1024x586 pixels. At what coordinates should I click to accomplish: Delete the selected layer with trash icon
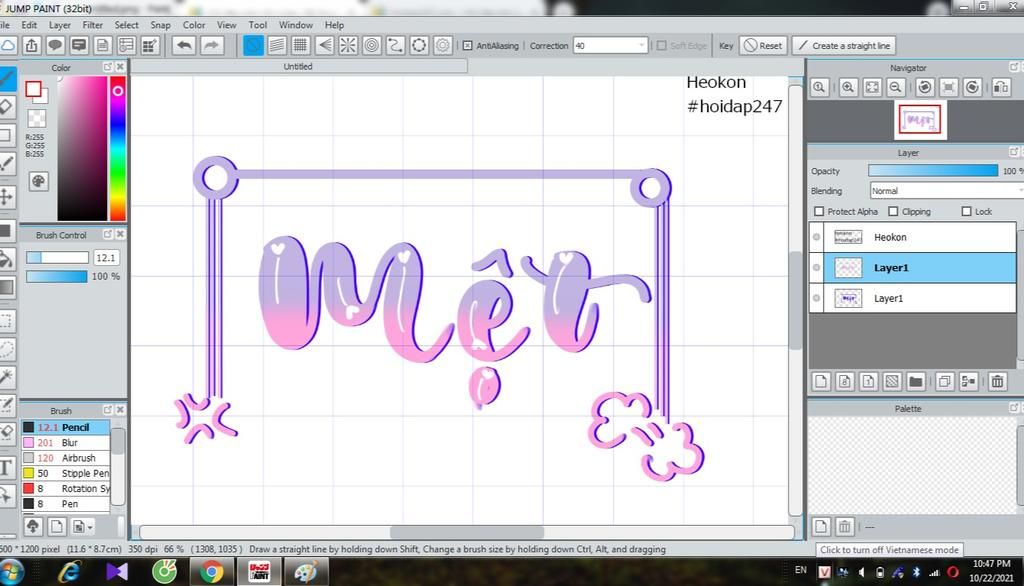(997, 381)
